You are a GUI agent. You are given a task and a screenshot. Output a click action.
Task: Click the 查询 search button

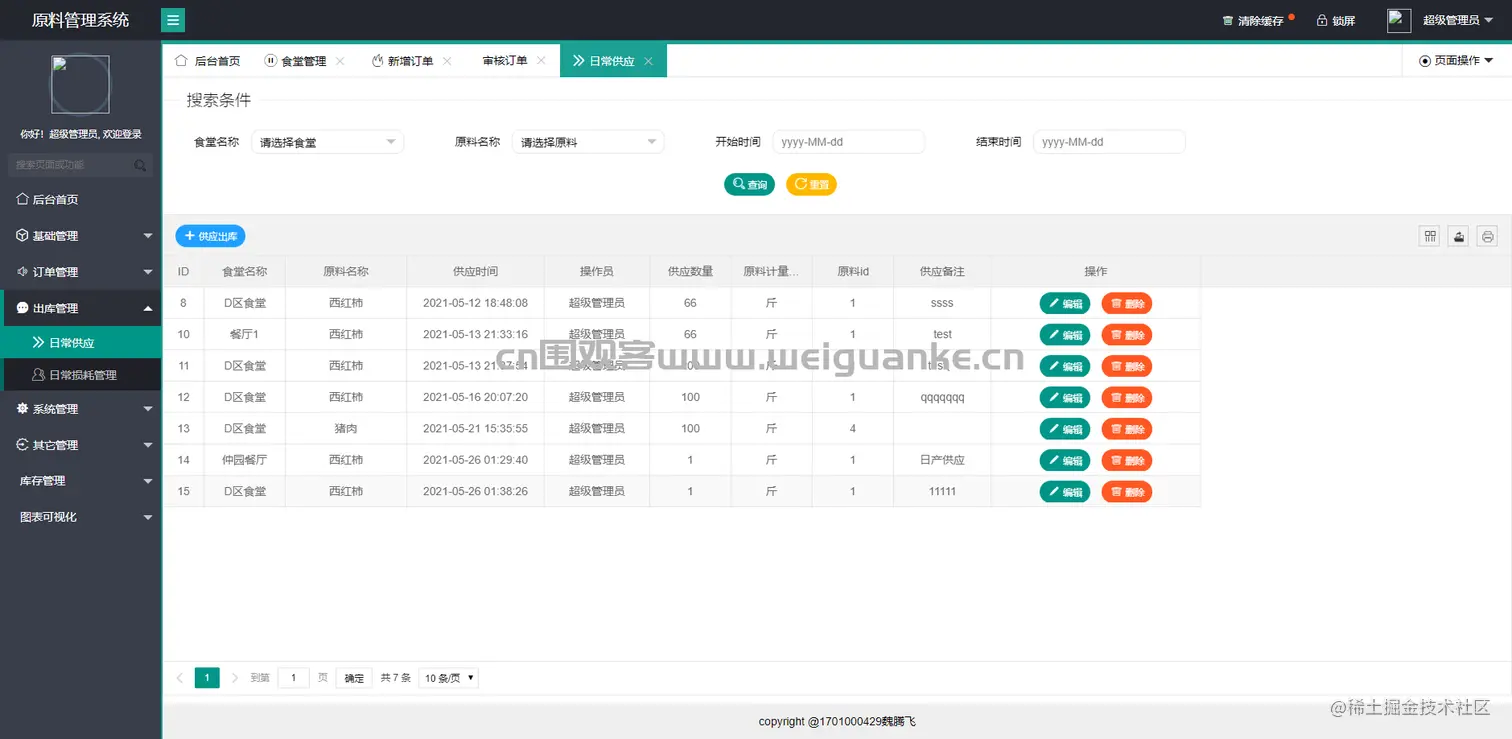749,185
